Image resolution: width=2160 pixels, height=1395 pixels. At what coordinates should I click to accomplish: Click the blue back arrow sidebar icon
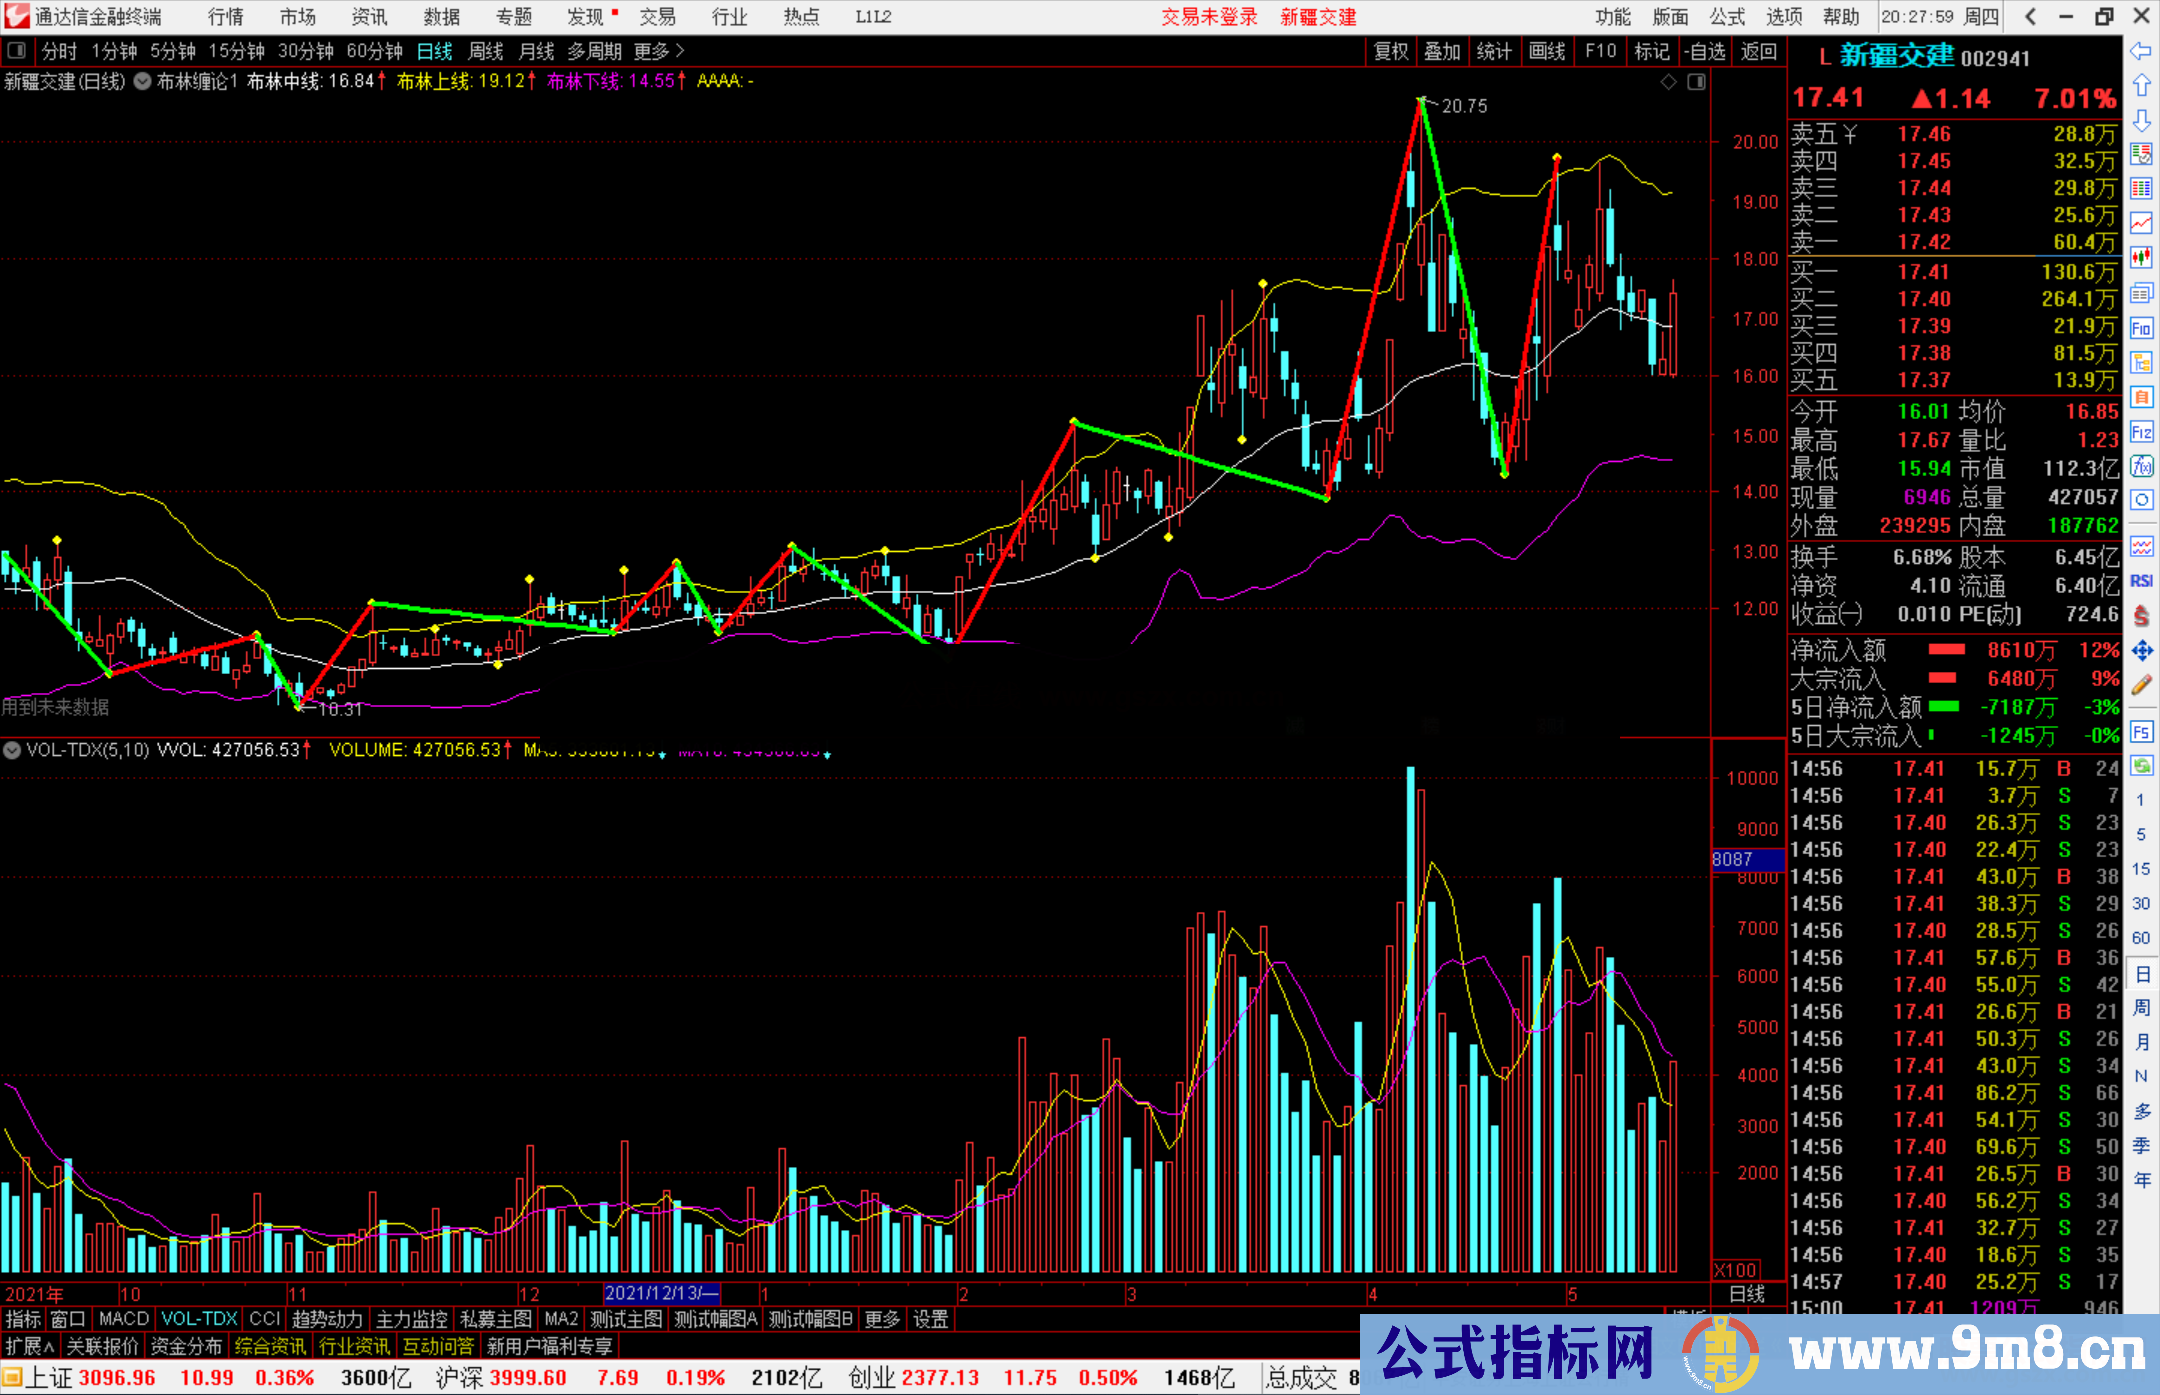(x=2141, y=51)
